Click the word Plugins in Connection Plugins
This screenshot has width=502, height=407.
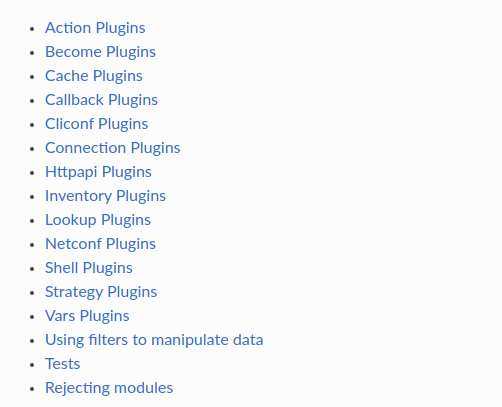pos(155,148)
